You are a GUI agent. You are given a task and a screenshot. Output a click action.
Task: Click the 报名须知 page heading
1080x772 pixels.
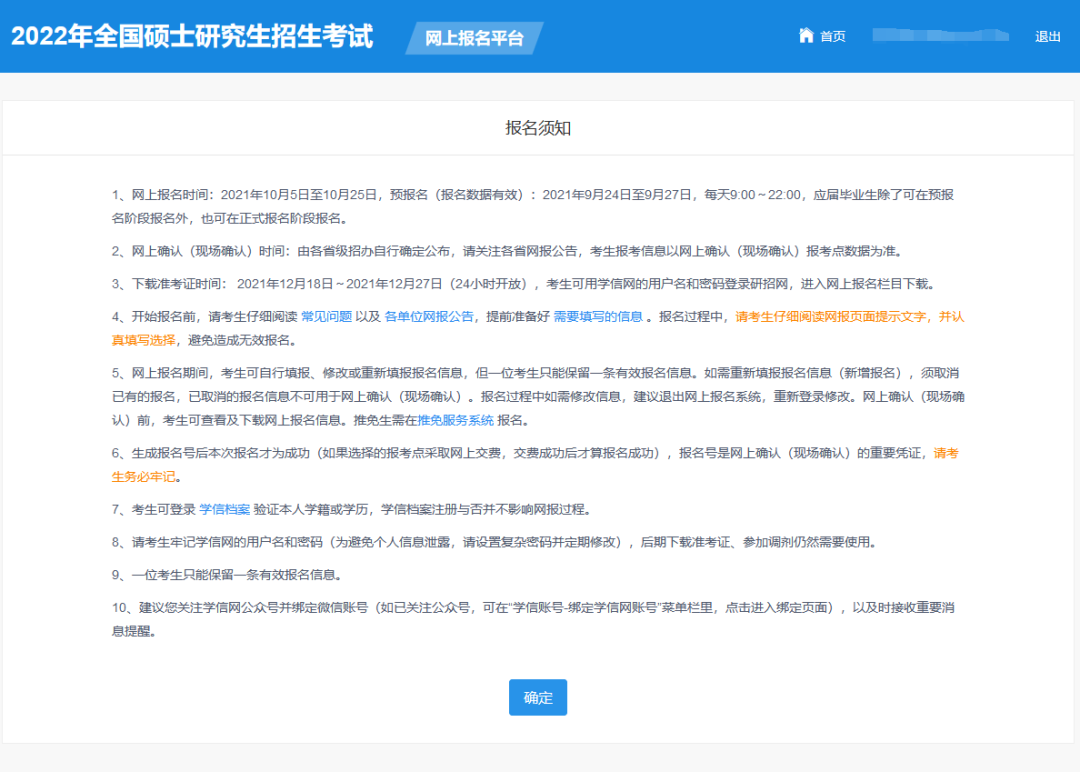click(538, 126)
